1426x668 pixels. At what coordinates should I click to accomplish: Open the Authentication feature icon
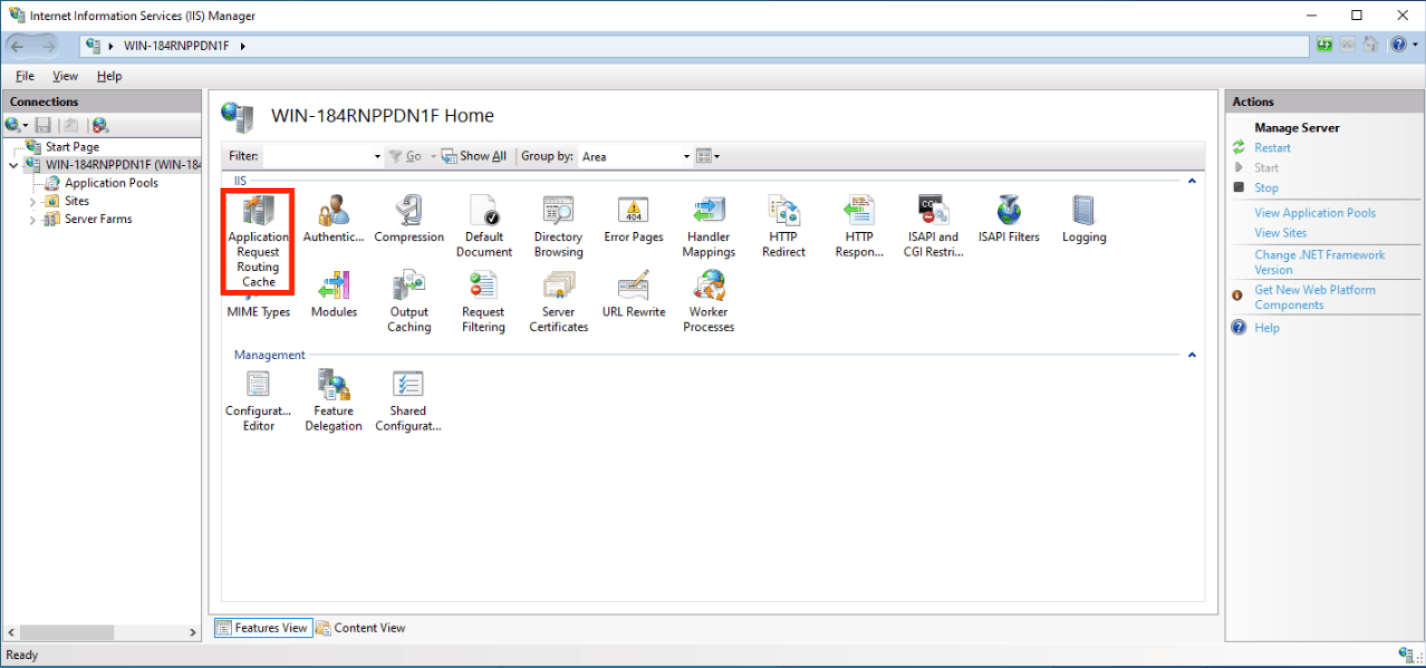coord(333,220)
